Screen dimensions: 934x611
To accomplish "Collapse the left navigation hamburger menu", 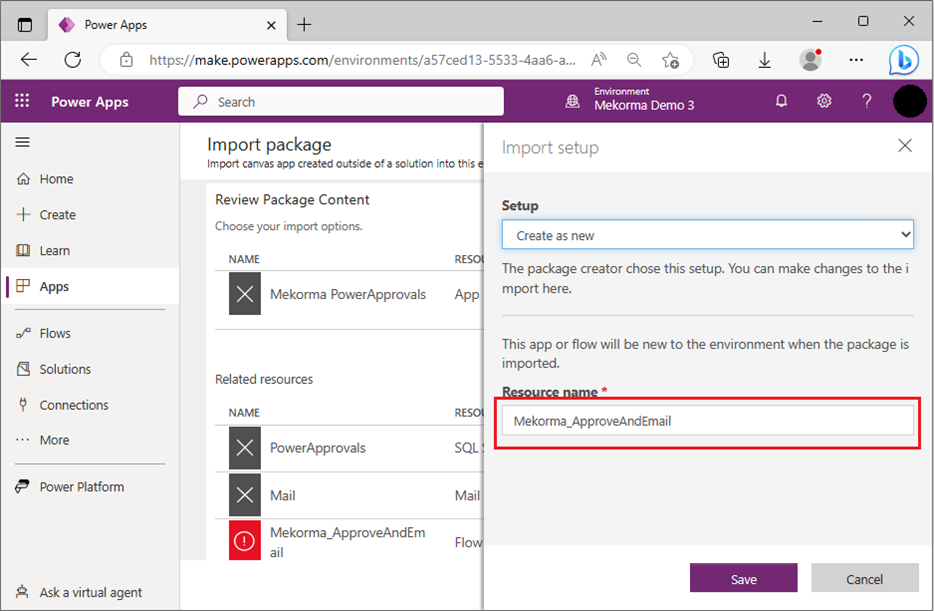I will (22, 143).
